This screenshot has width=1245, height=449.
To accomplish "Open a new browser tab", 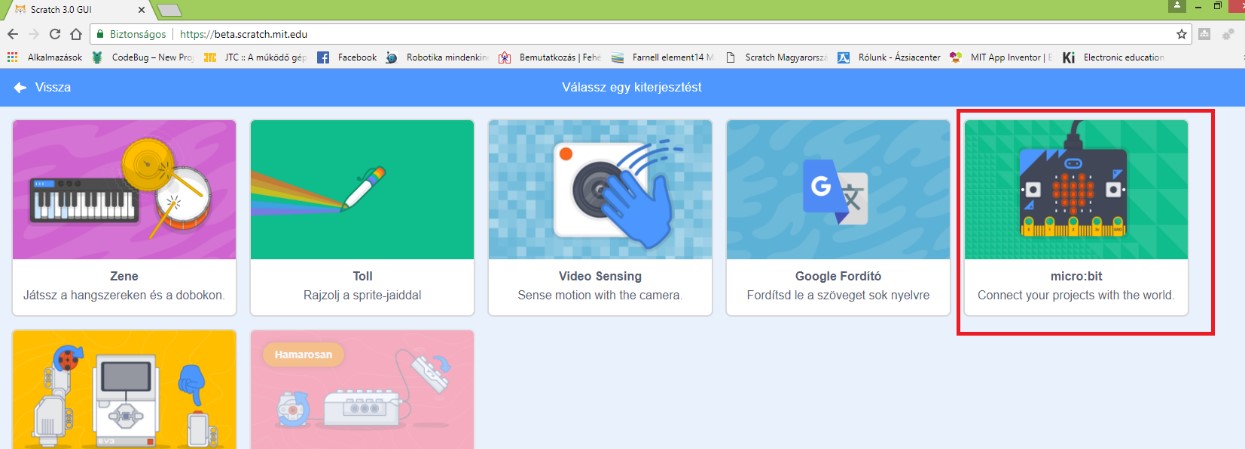I will pyautogui.click(x=168, y=10).
